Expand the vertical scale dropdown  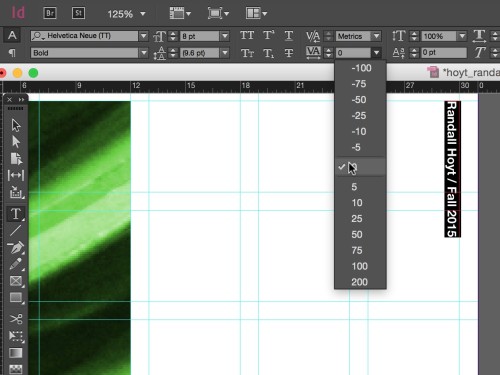tap(462, 36)
